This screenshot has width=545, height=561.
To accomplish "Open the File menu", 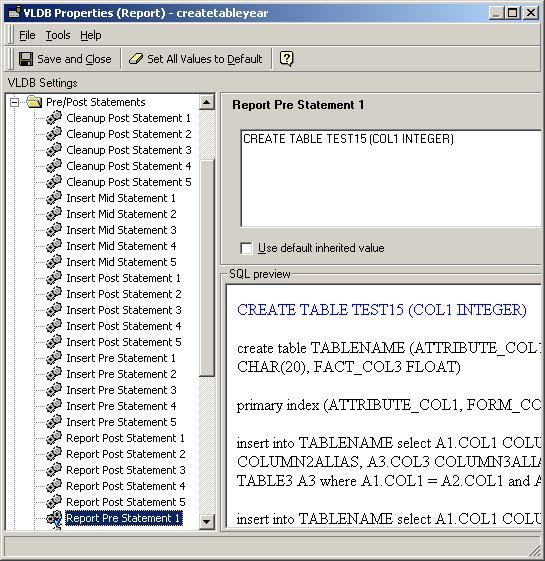I will click(x=27, y=35).
